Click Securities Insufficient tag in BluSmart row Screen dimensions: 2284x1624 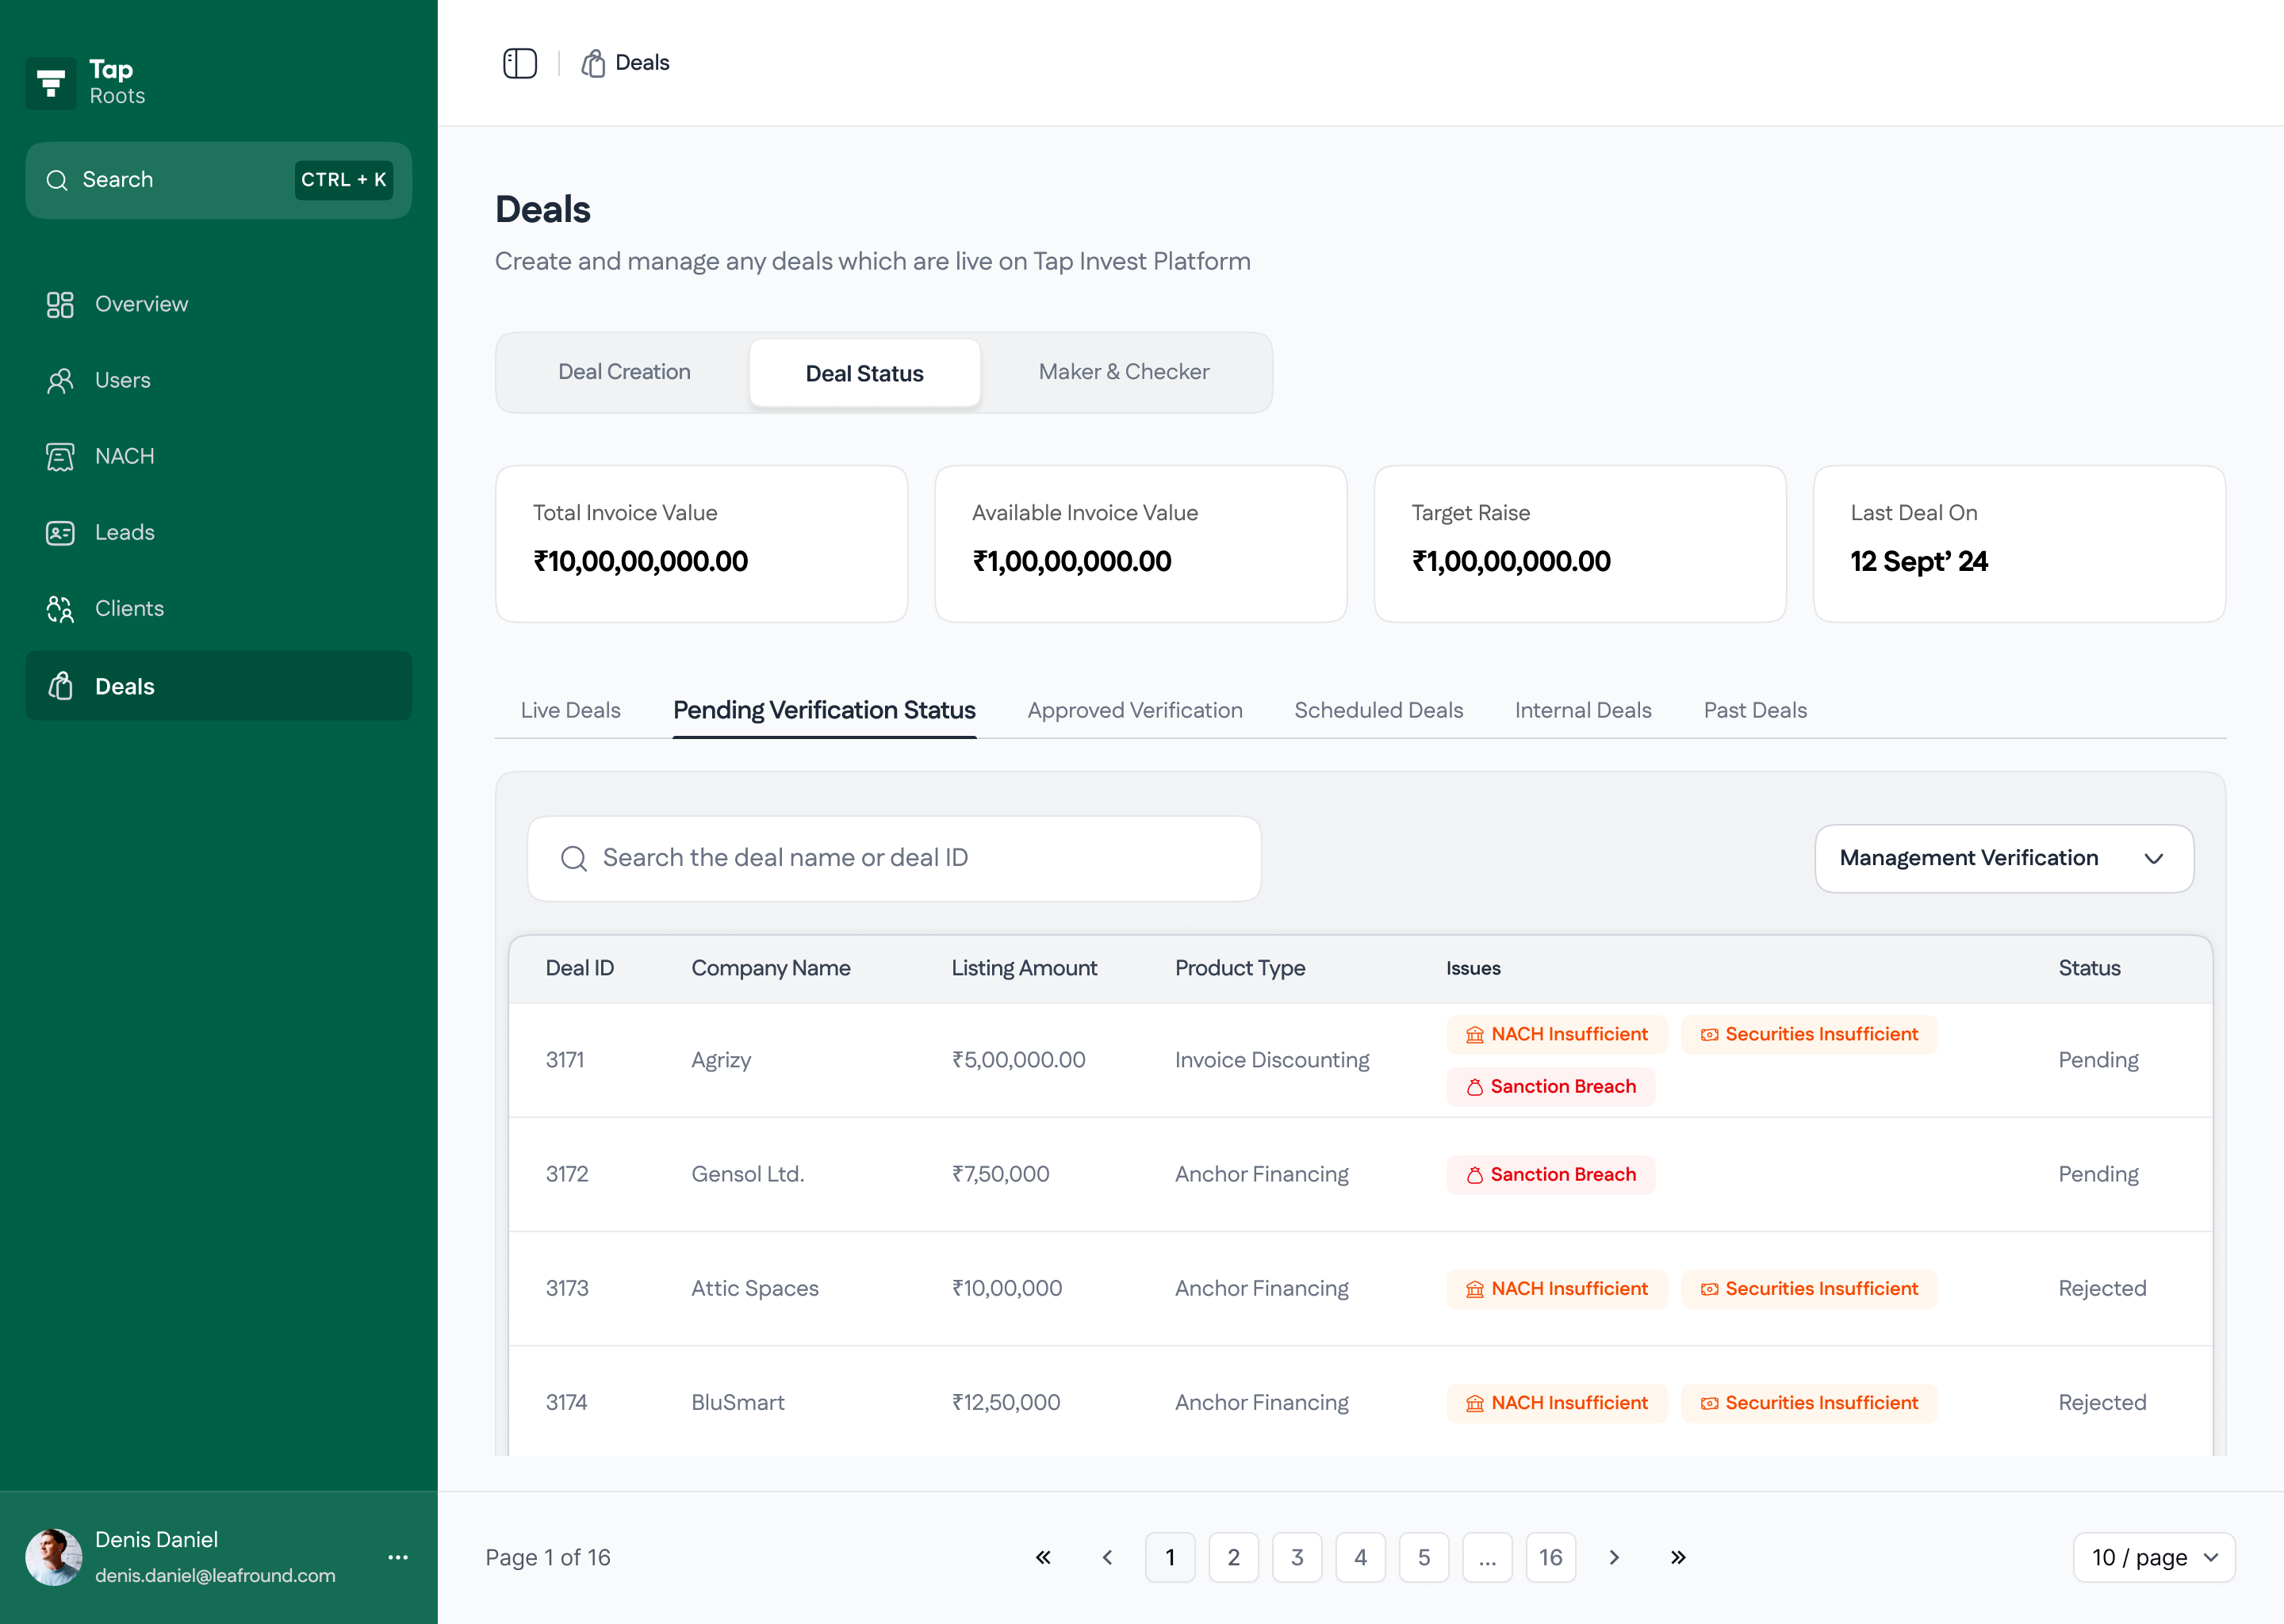pyautogui.click(x=1809, y=1403)
